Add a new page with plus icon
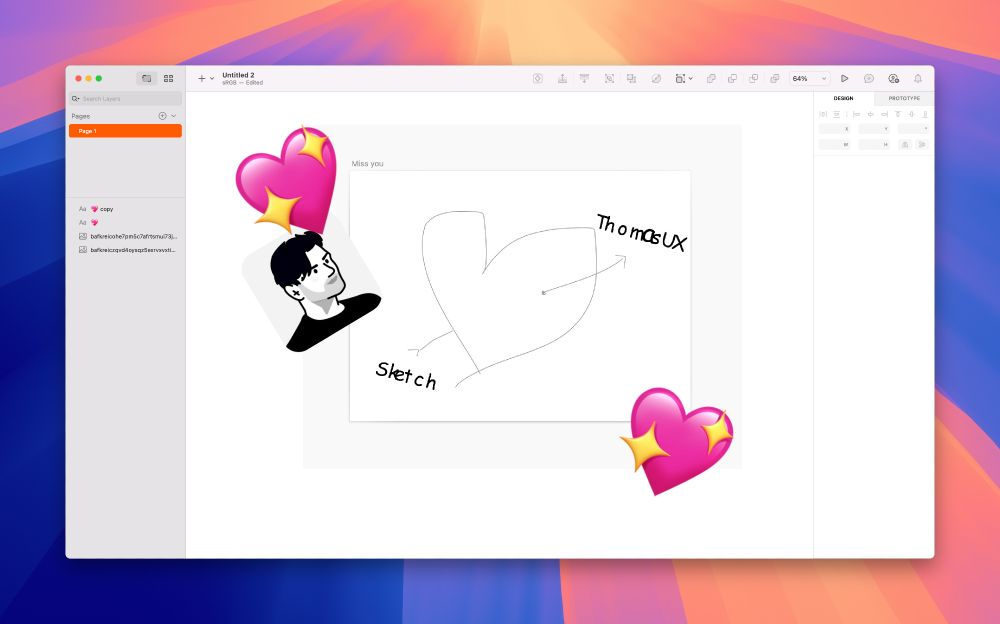This screenshot has height=624, width=1000. (162, 116)
